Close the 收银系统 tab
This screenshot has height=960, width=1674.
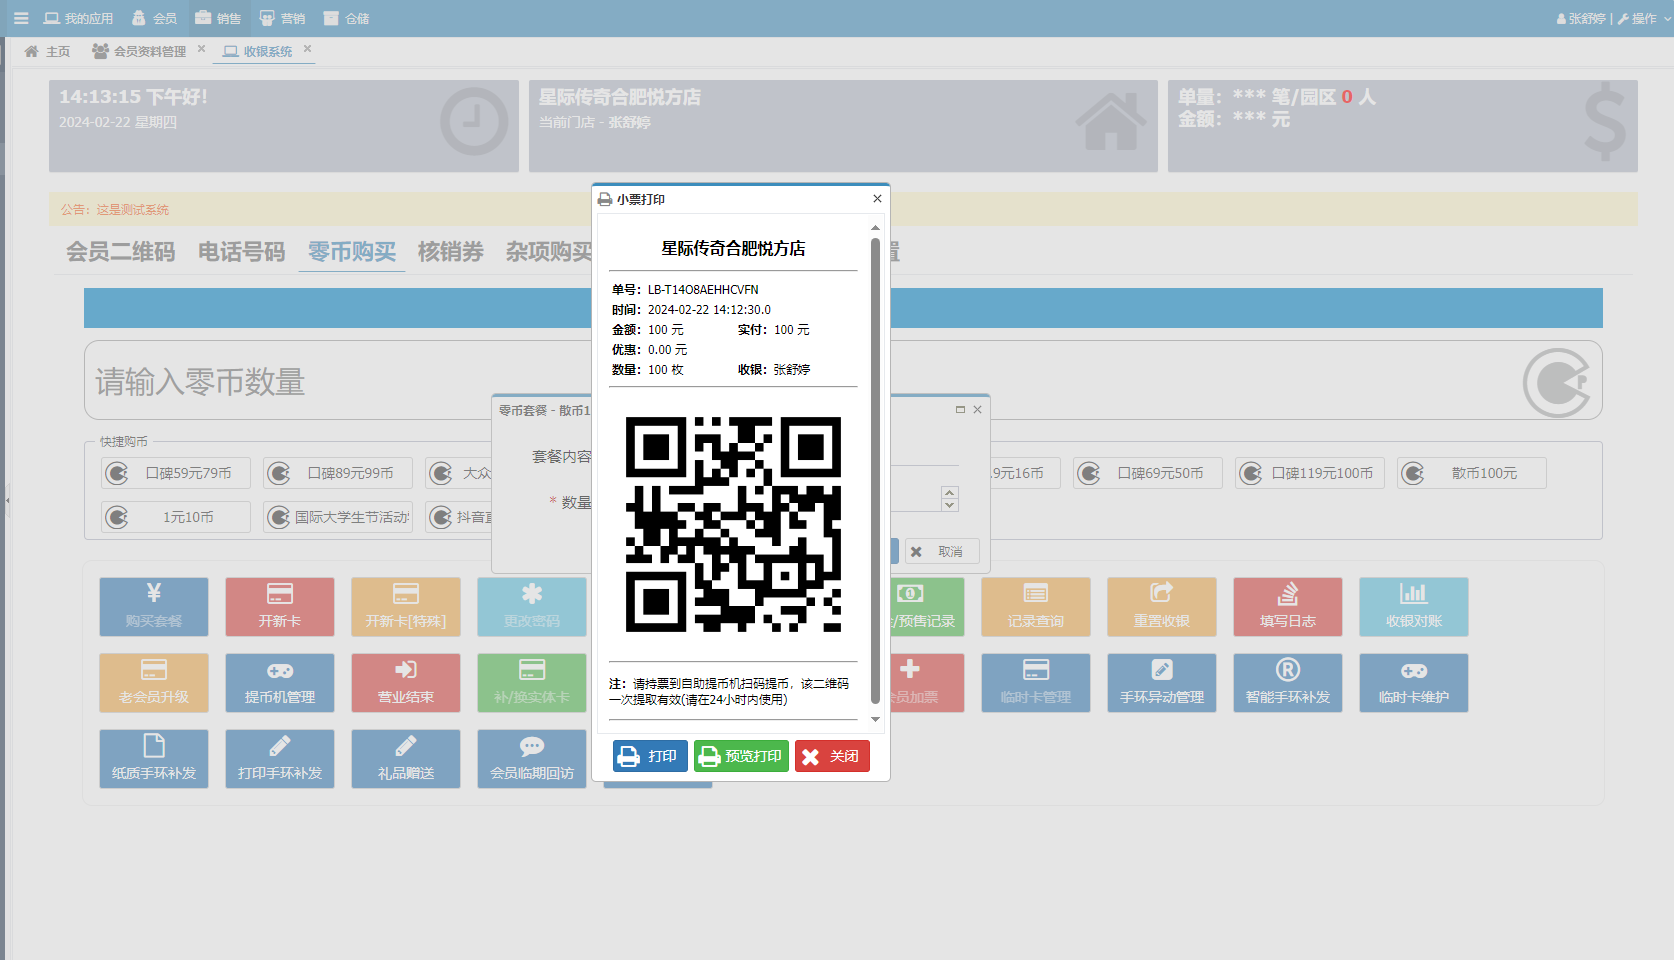(307, 48)
